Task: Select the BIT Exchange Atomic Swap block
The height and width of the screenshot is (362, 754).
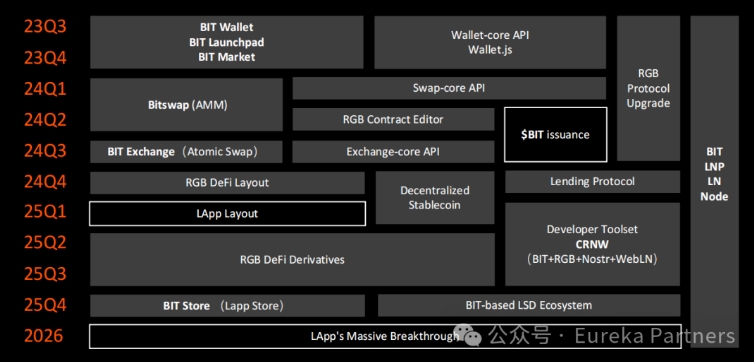Action: tap(186, 152)
